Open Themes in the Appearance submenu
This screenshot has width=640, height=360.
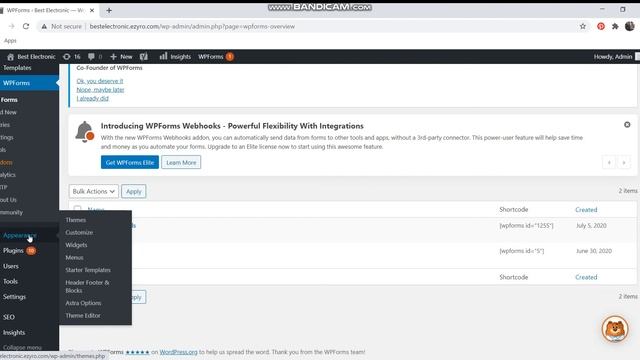[x=76, y=220]
